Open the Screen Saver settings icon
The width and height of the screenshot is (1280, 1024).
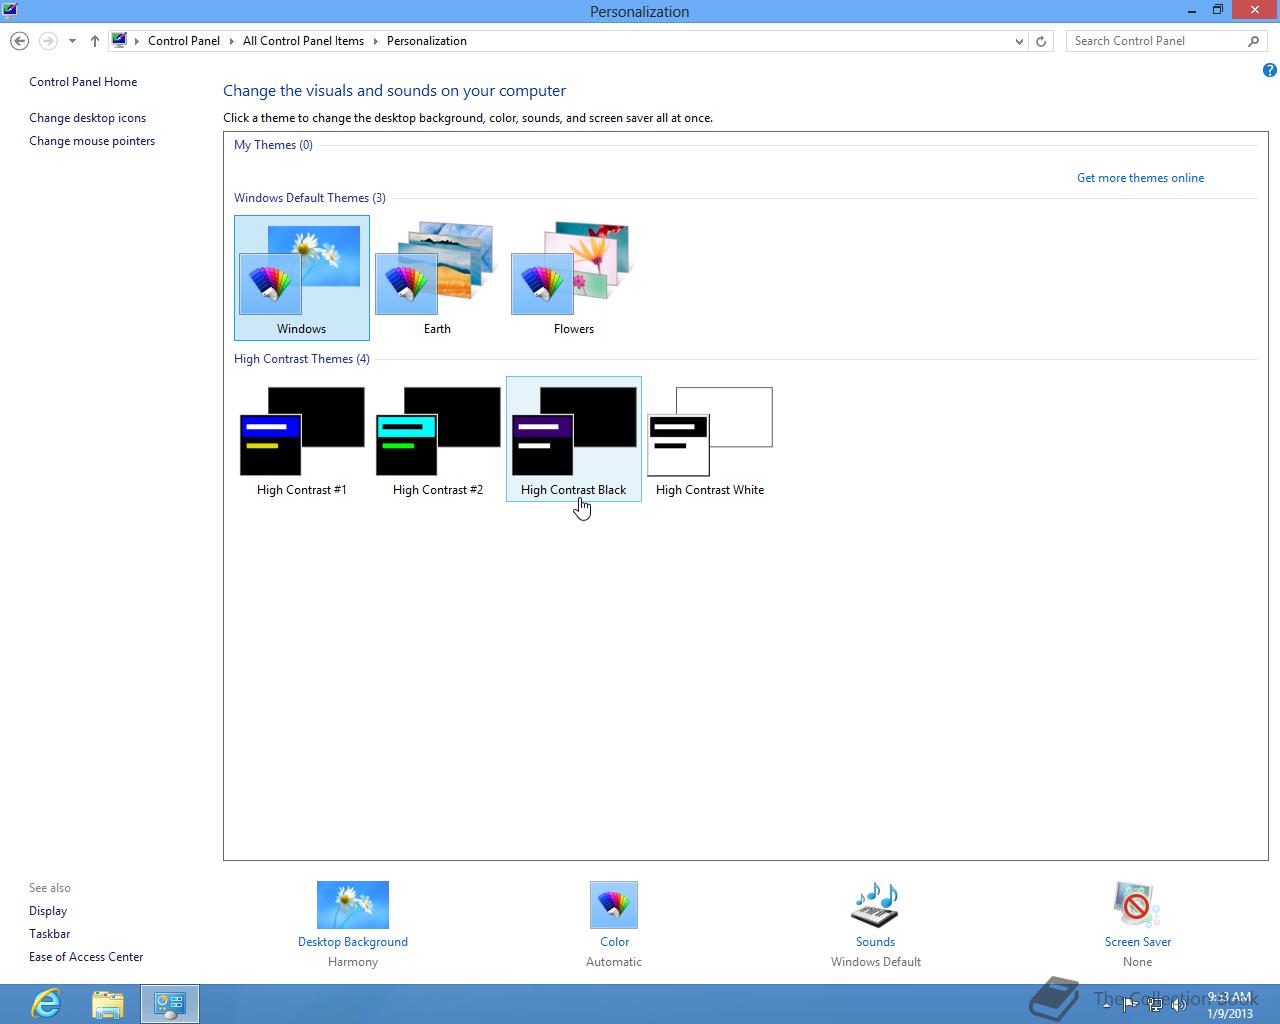(x=1137, y=905)
